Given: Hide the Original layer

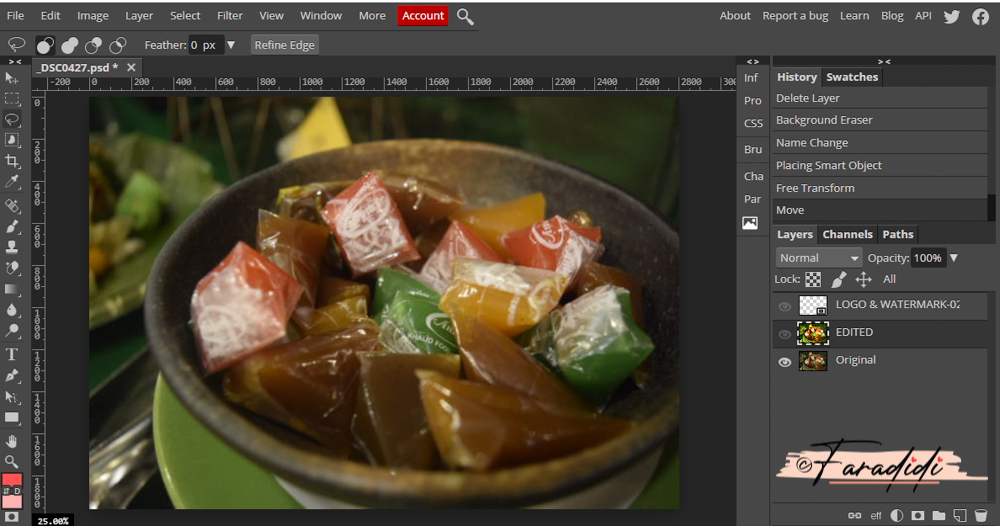Looking at the screenshot, I should [784, 362].
